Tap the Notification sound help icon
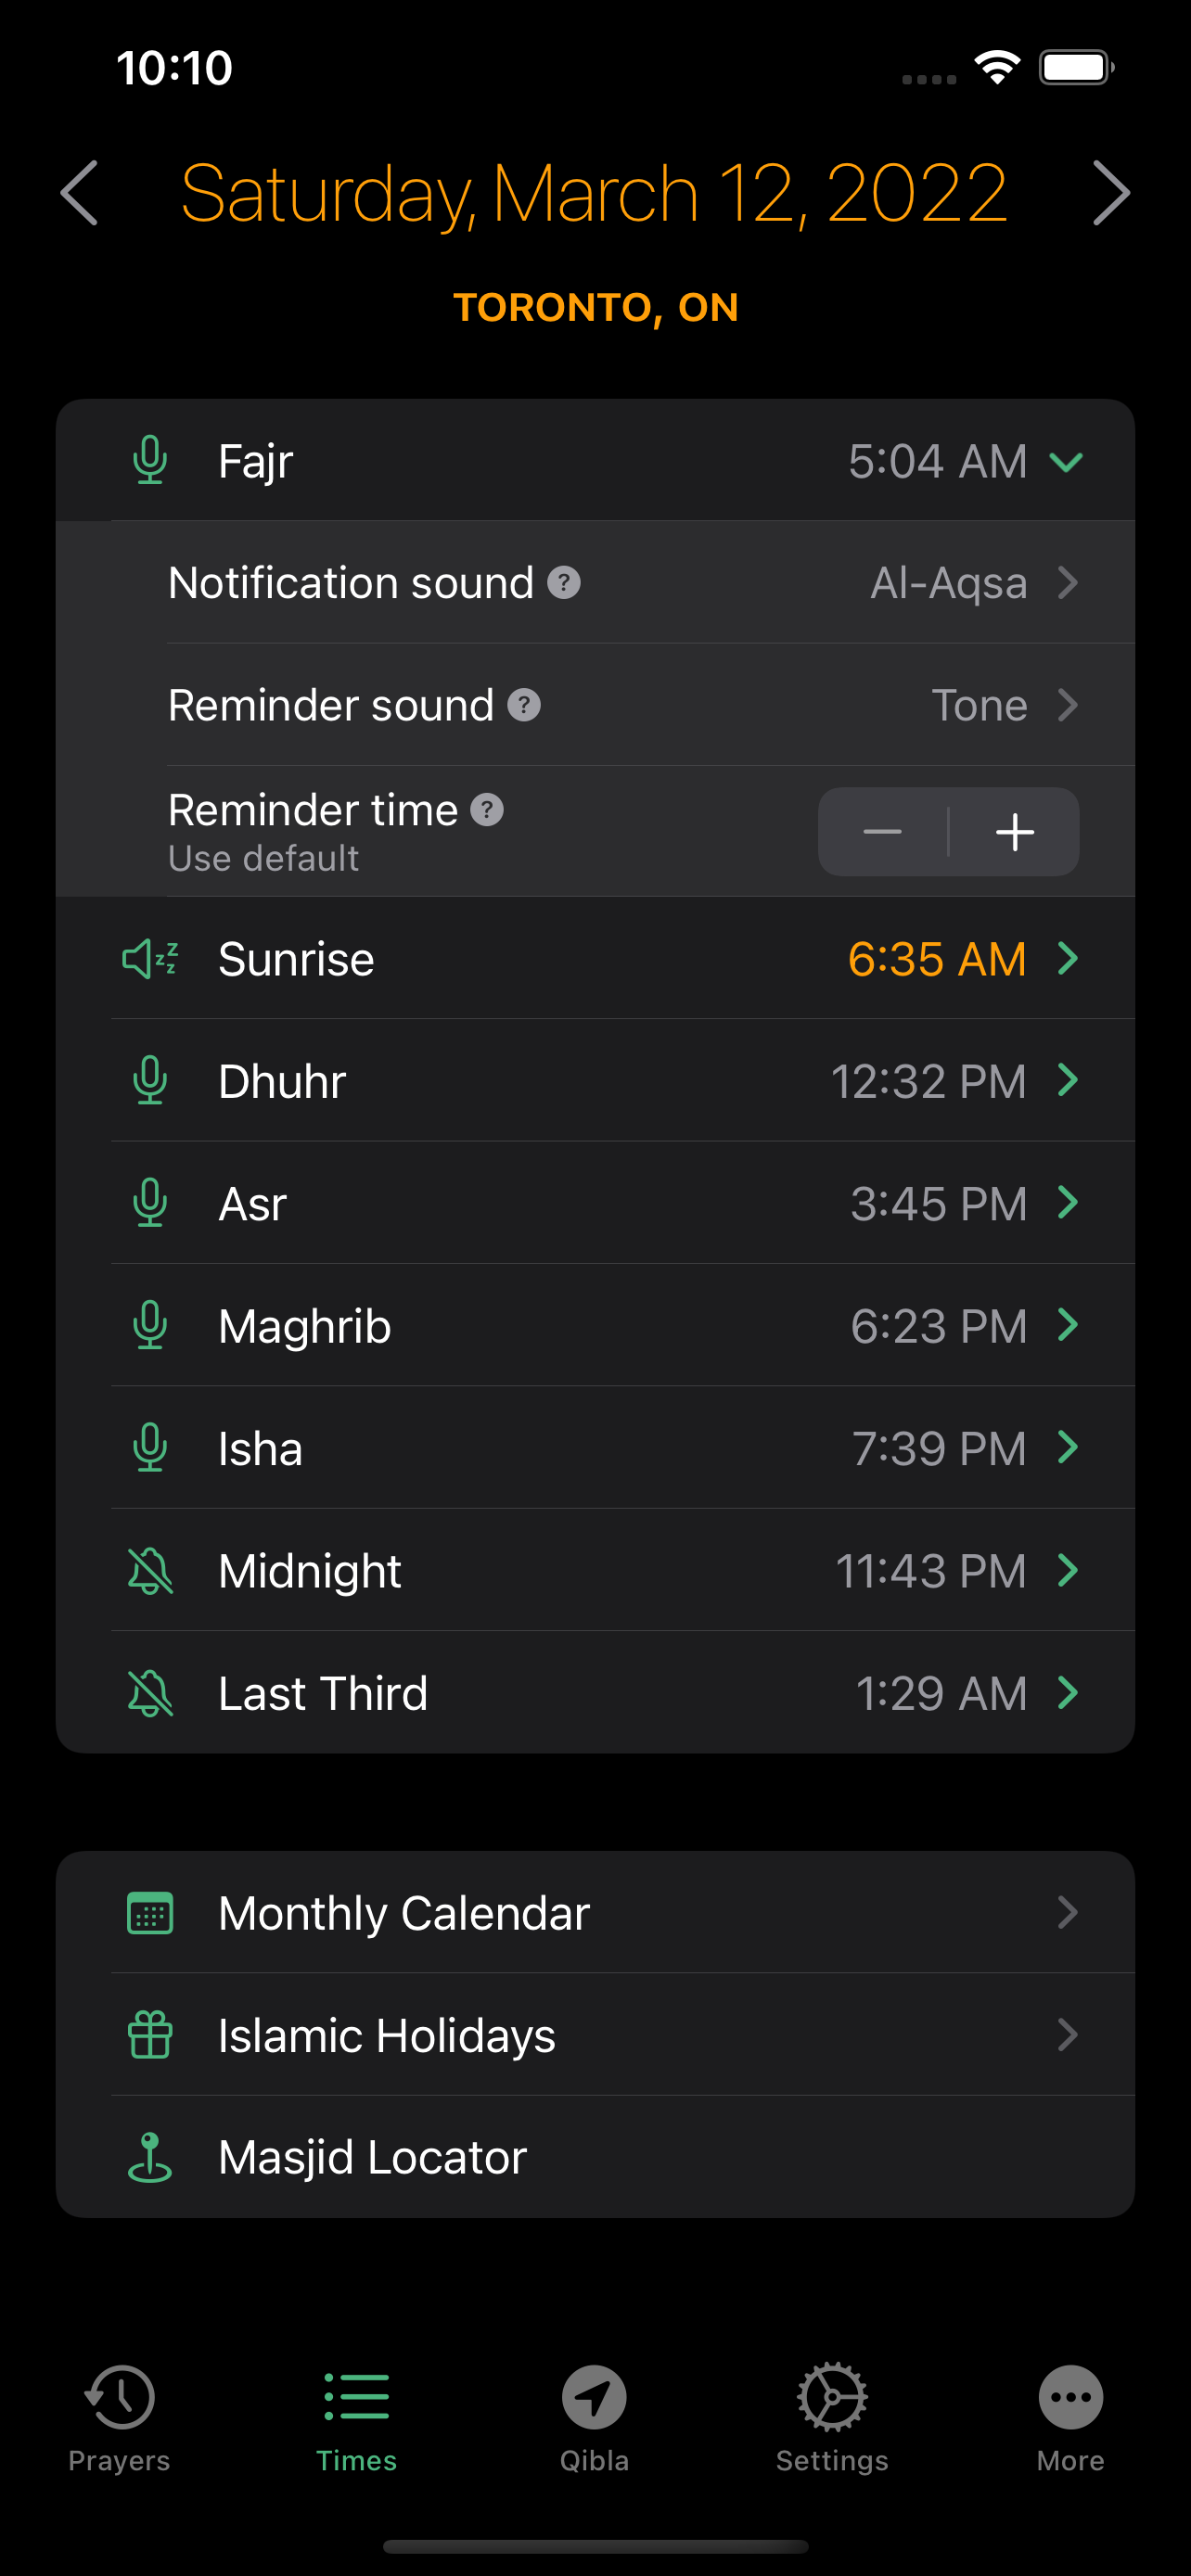The height and width of the screenshot is (2576, 1191). coord(564,583)
